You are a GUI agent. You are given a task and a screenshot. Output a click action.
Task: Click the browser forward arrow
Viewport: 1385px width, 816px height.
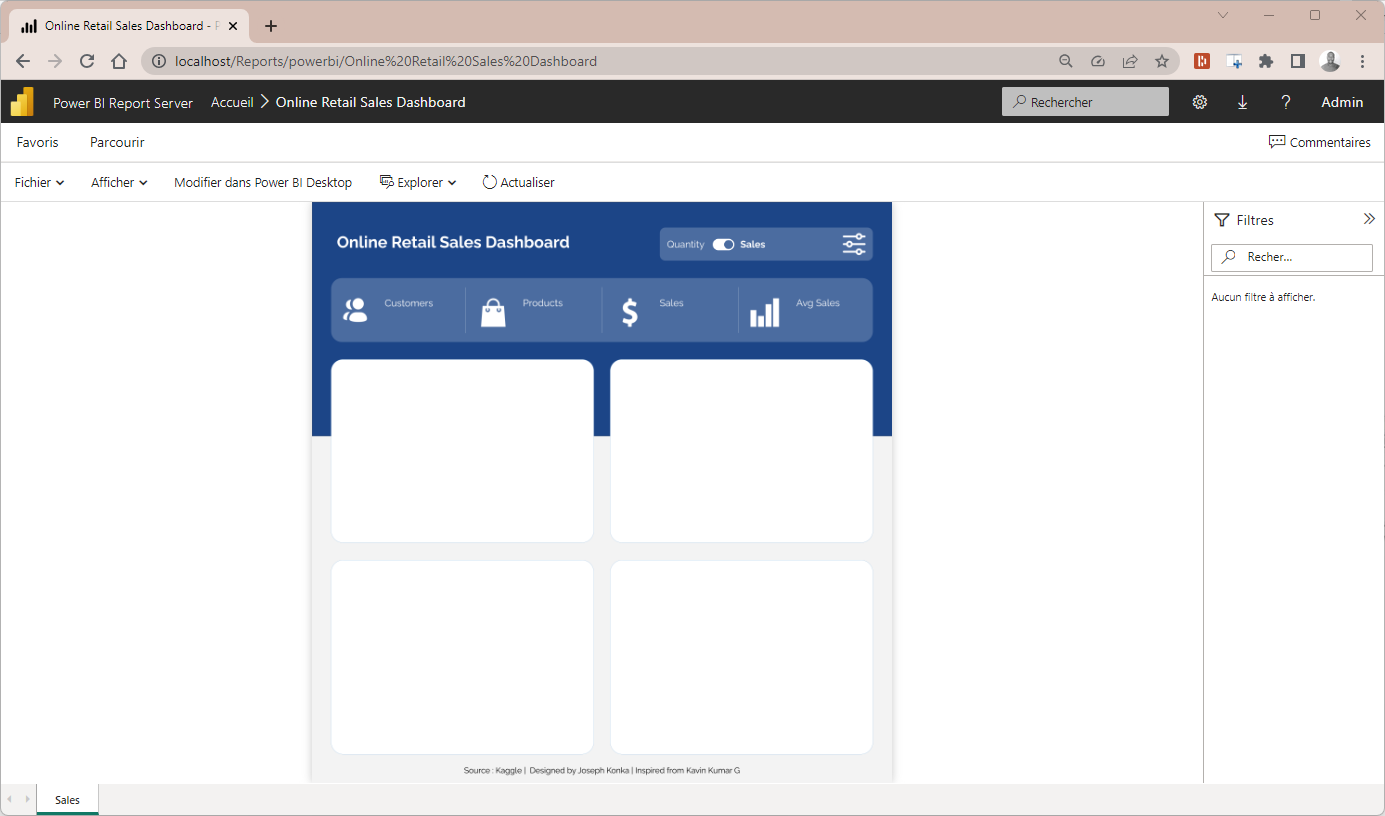pyautogui.click(x=55, y=61)
